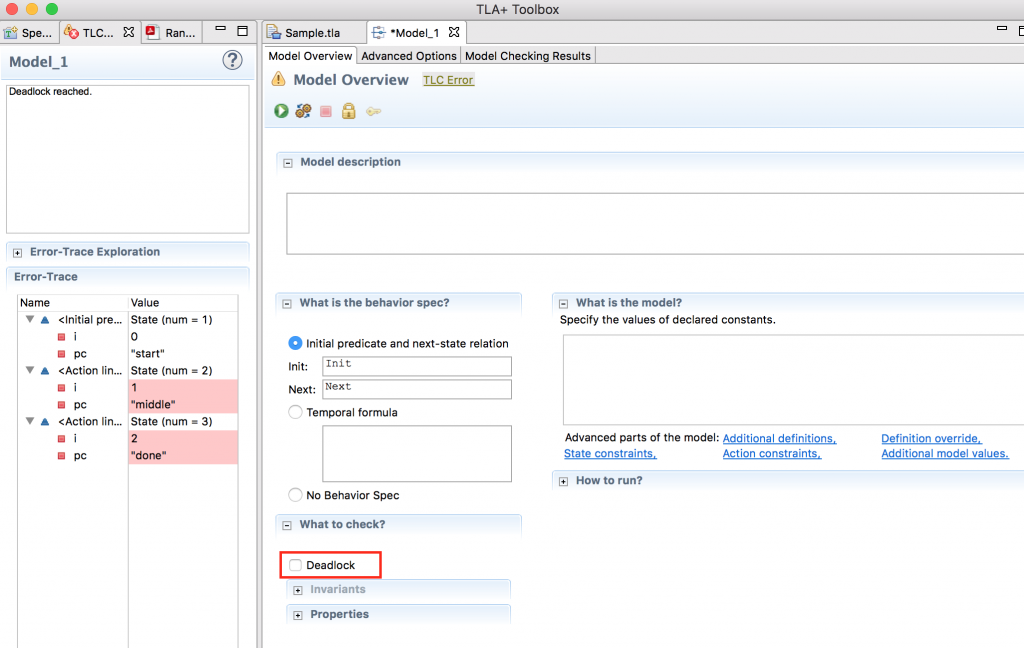1024x648 pixels.
Task: Close the *Model_1 editor tab
Action: (454, 32)
